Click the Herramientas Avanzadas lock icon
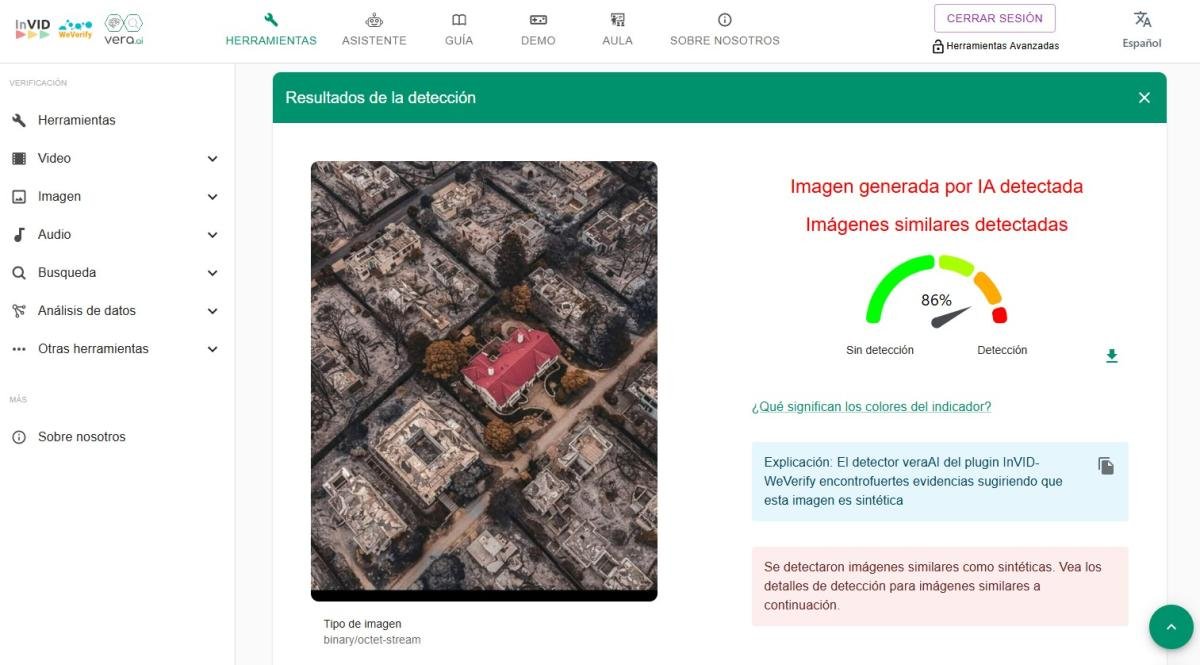The height and width of the screenshot is (665, 1200). (x=938, y=46)
